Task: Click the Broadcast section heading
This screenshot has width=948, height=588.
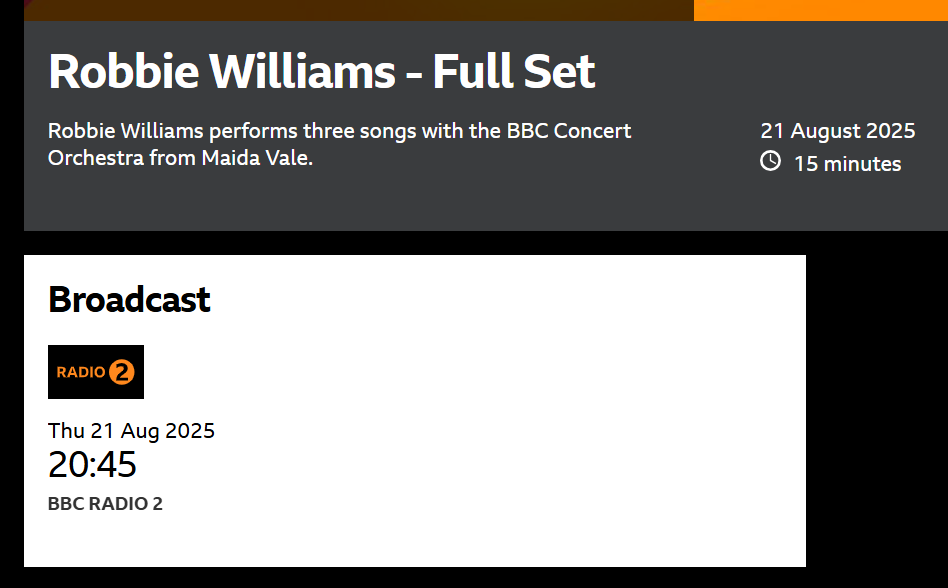Action: pyautogui.click(x=129, y=299)
